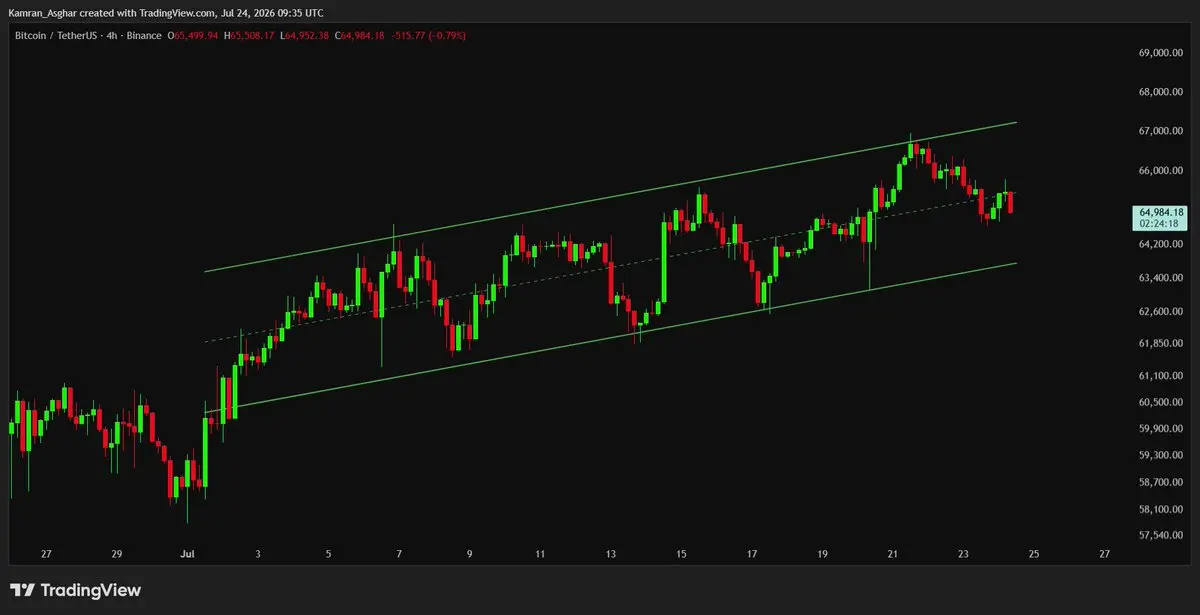1200x615 pixels.
Task: Click the 5 date label on time axis
Action: [328, 553]
